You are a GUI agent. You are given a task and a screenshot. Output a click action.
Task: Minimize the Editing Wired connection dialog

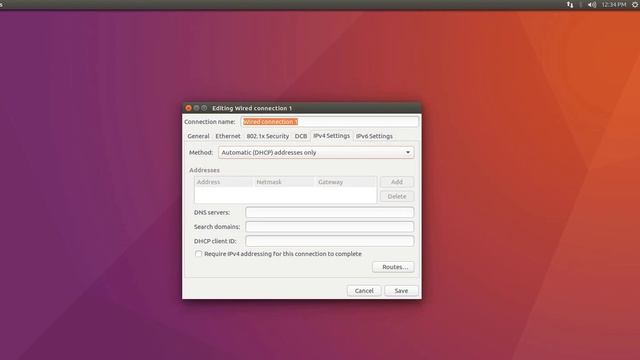pyautogui.click(x=196, y=108)
